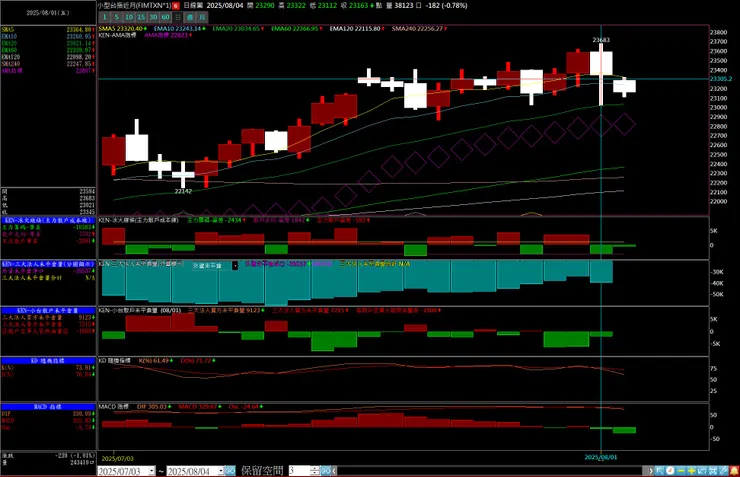Click the horizontal chart scrollbar track
740x477 pixels.
point(492,470)
